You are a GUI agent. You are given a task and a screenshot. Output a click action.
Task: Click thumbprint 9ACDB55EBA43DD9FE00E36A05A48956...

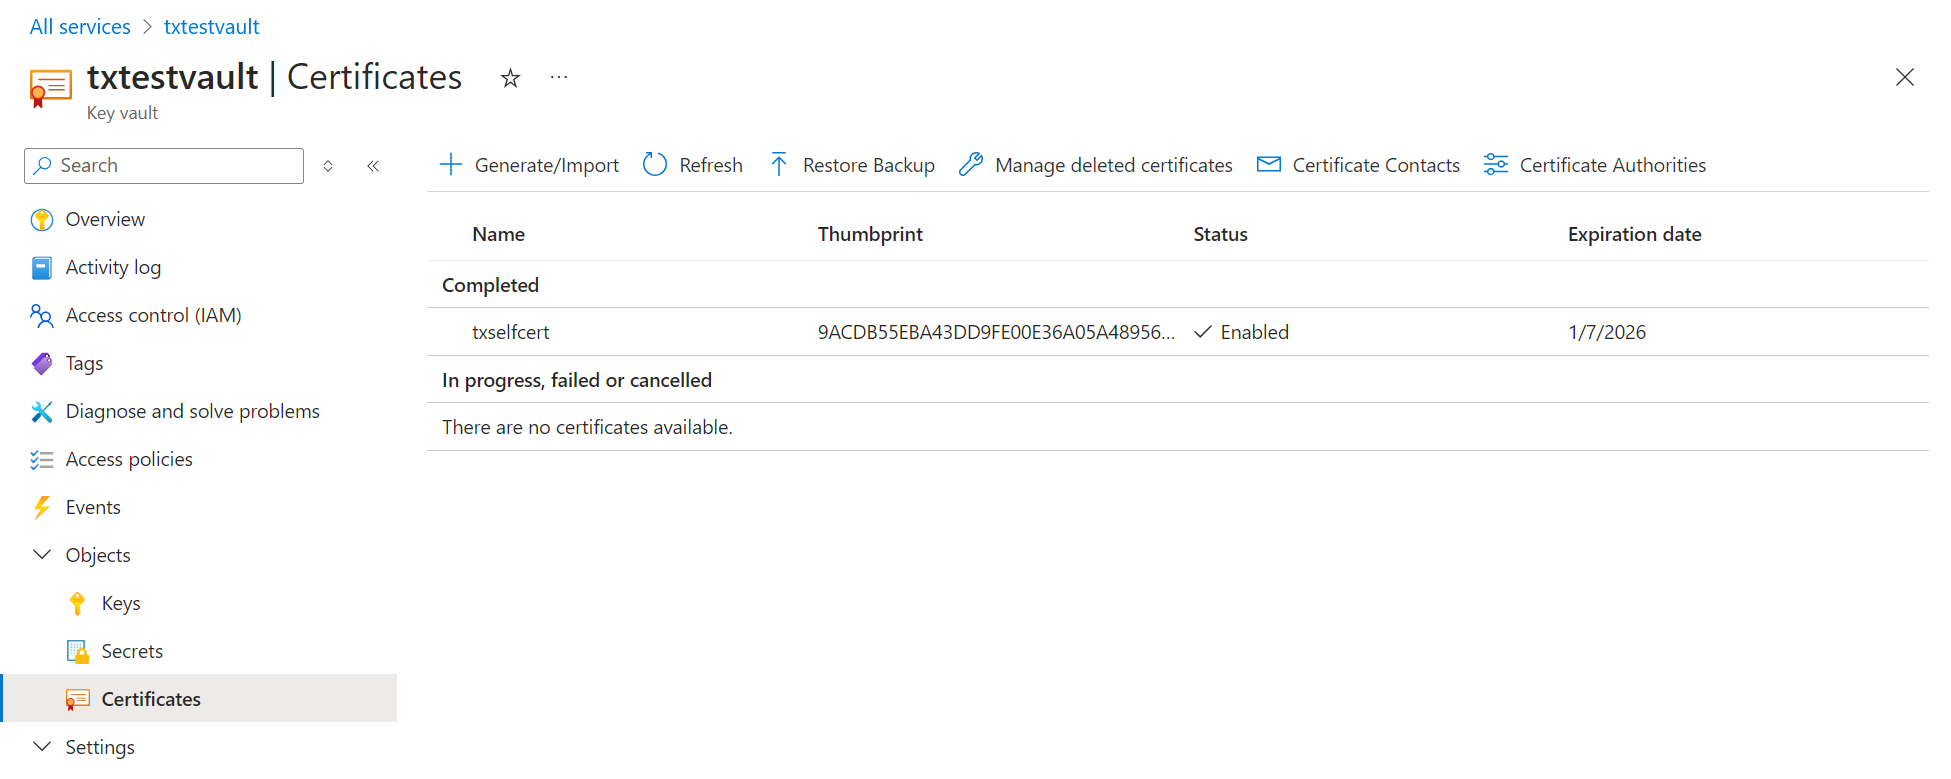tap(996, 332)
